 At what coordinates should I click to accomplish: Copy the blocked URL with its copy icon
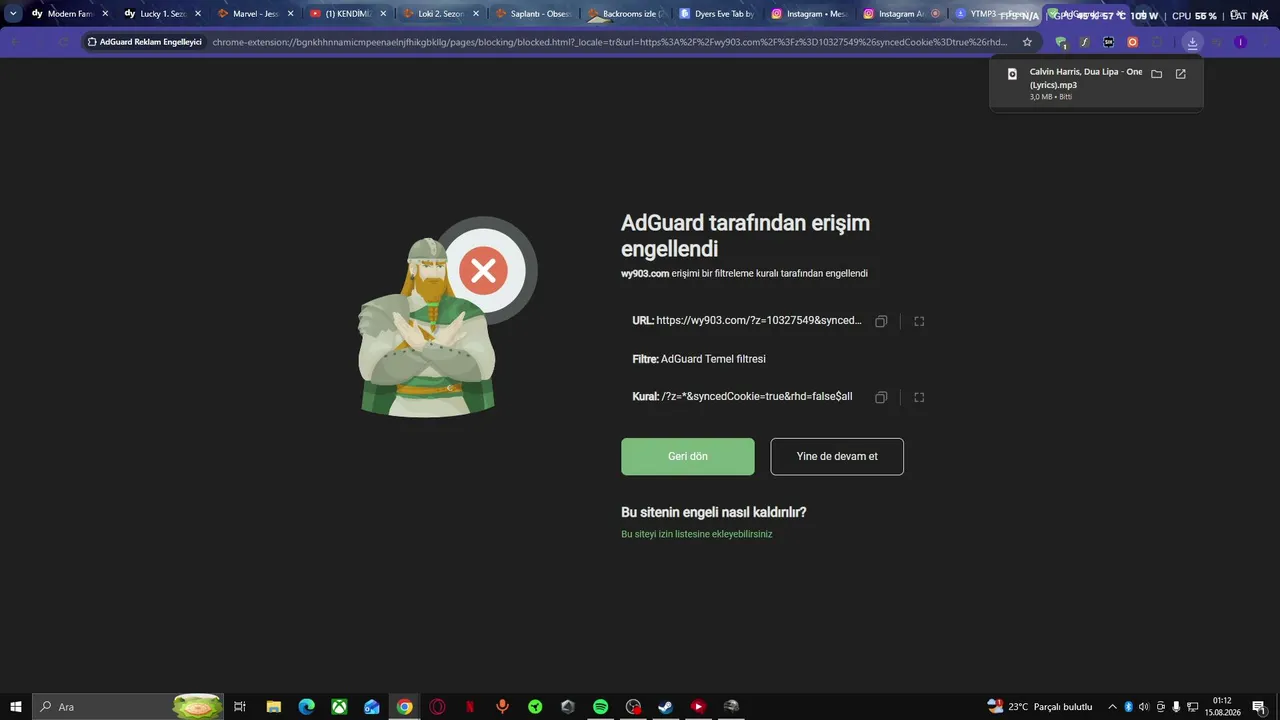(x=881, y=321)
